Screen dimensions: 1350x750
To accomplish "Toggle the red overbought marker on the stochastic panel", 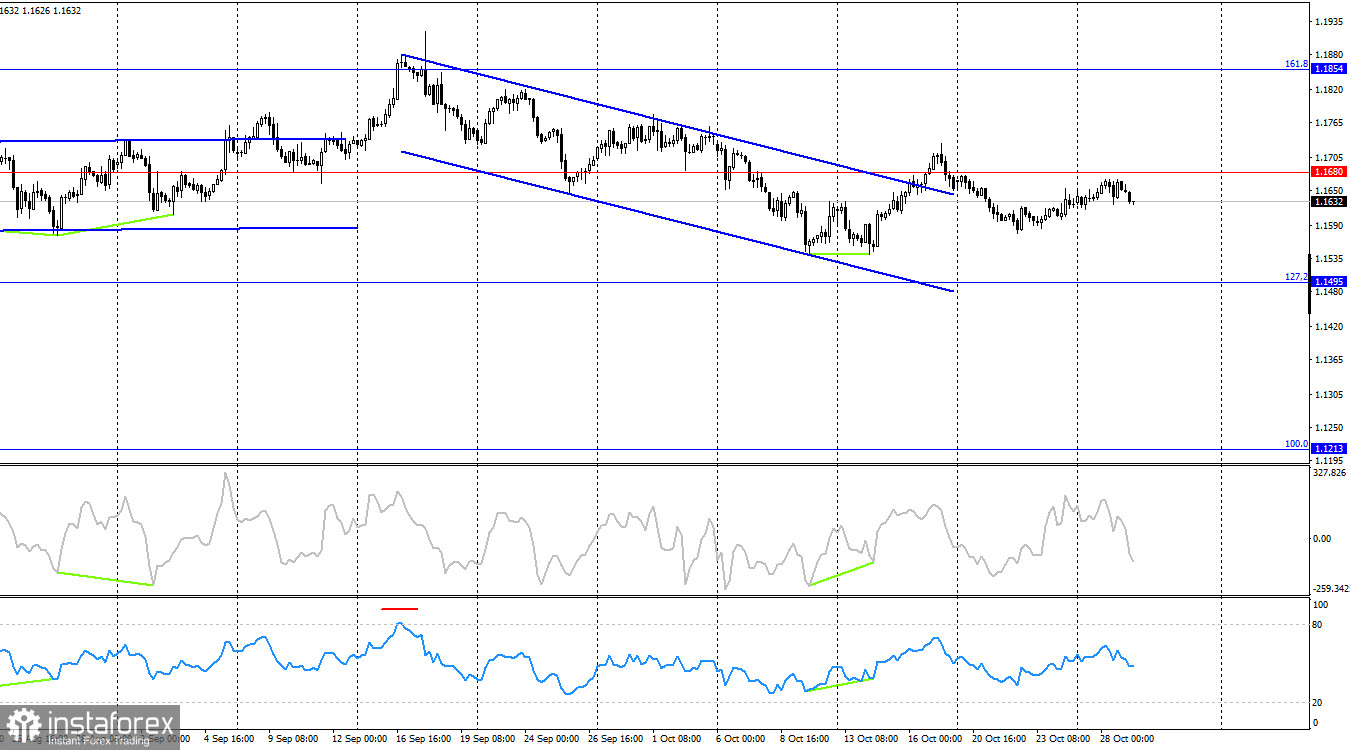I will (400, 607).
